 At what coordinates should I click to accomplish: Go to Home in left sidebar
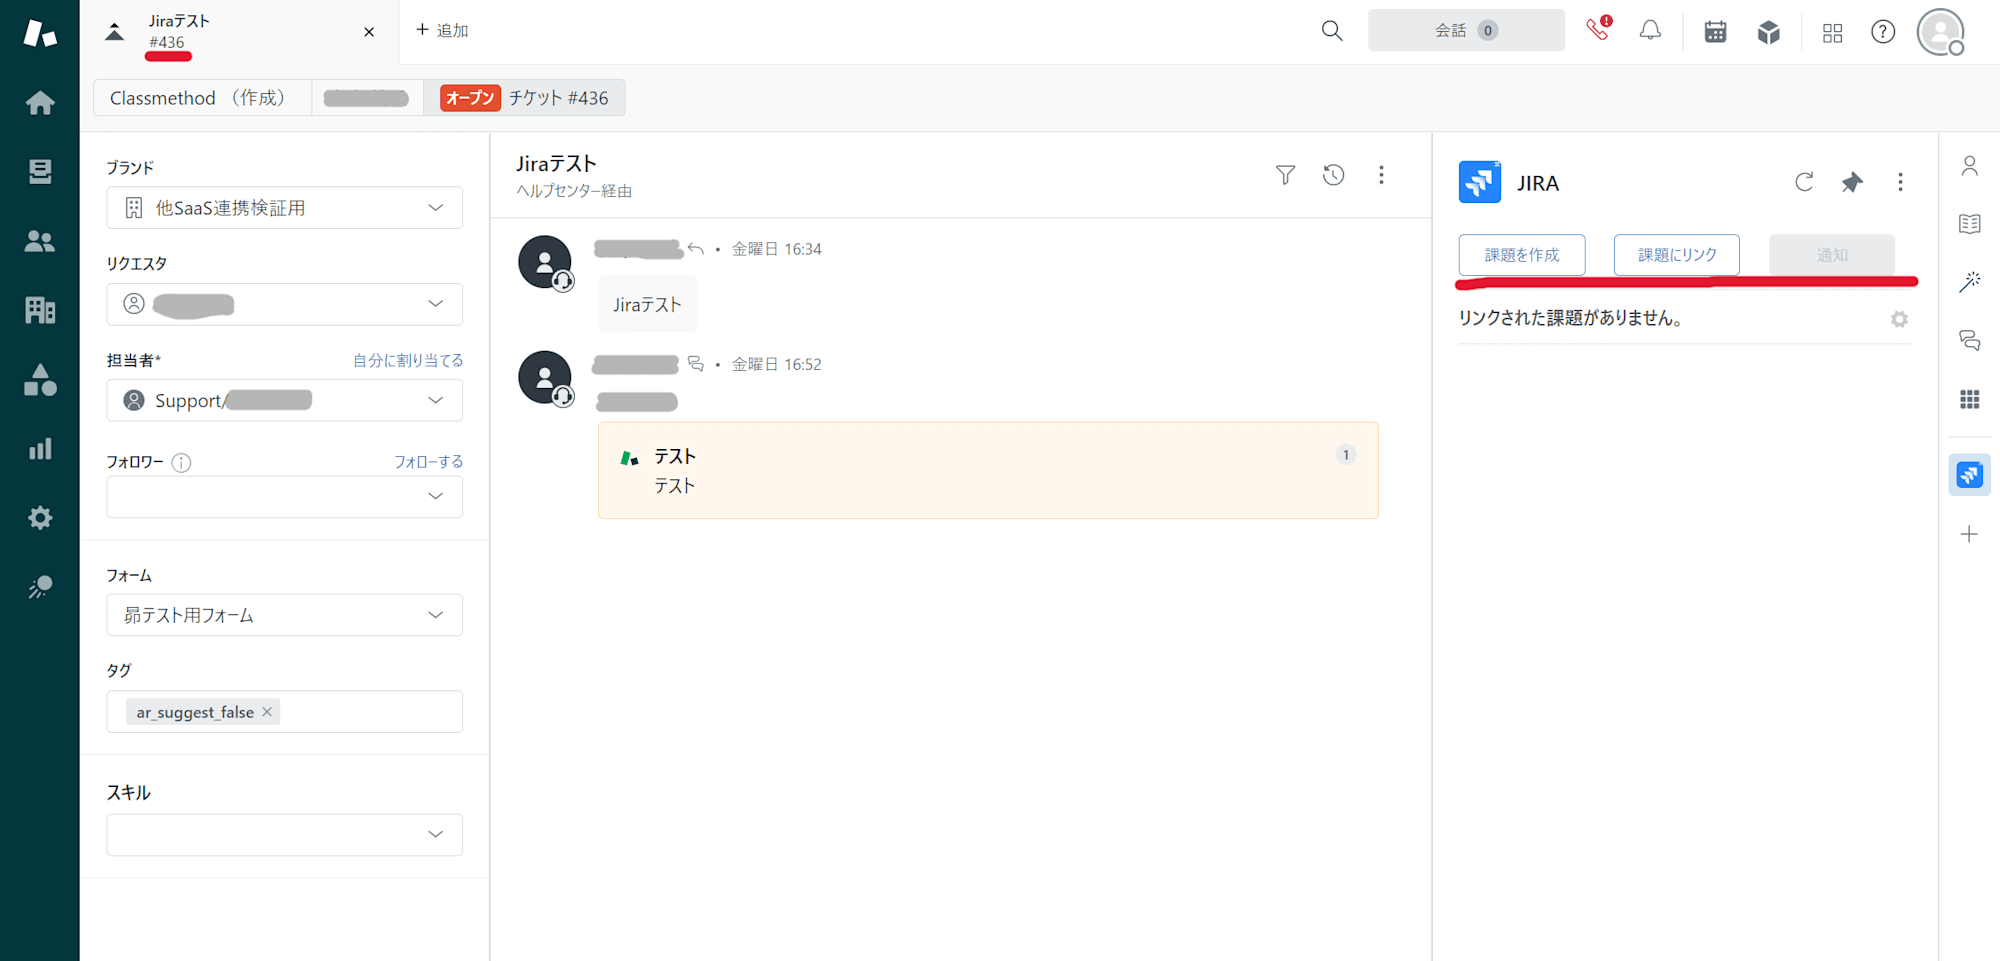click(40, 102)
